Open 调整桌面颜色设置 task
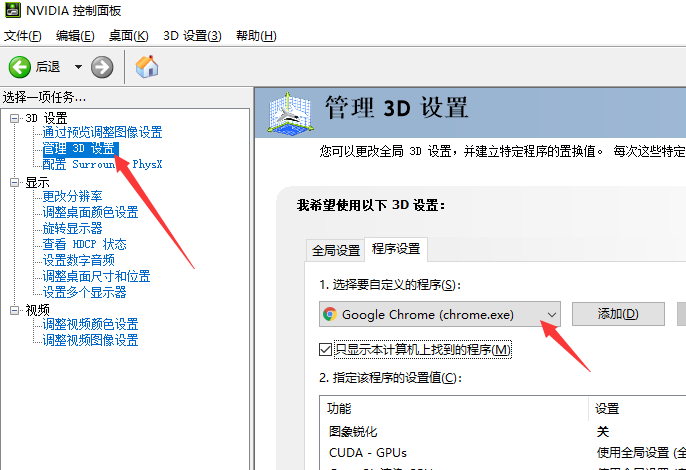Image resolution: width=686 pixels, height=470 pixels. (90, 212)
